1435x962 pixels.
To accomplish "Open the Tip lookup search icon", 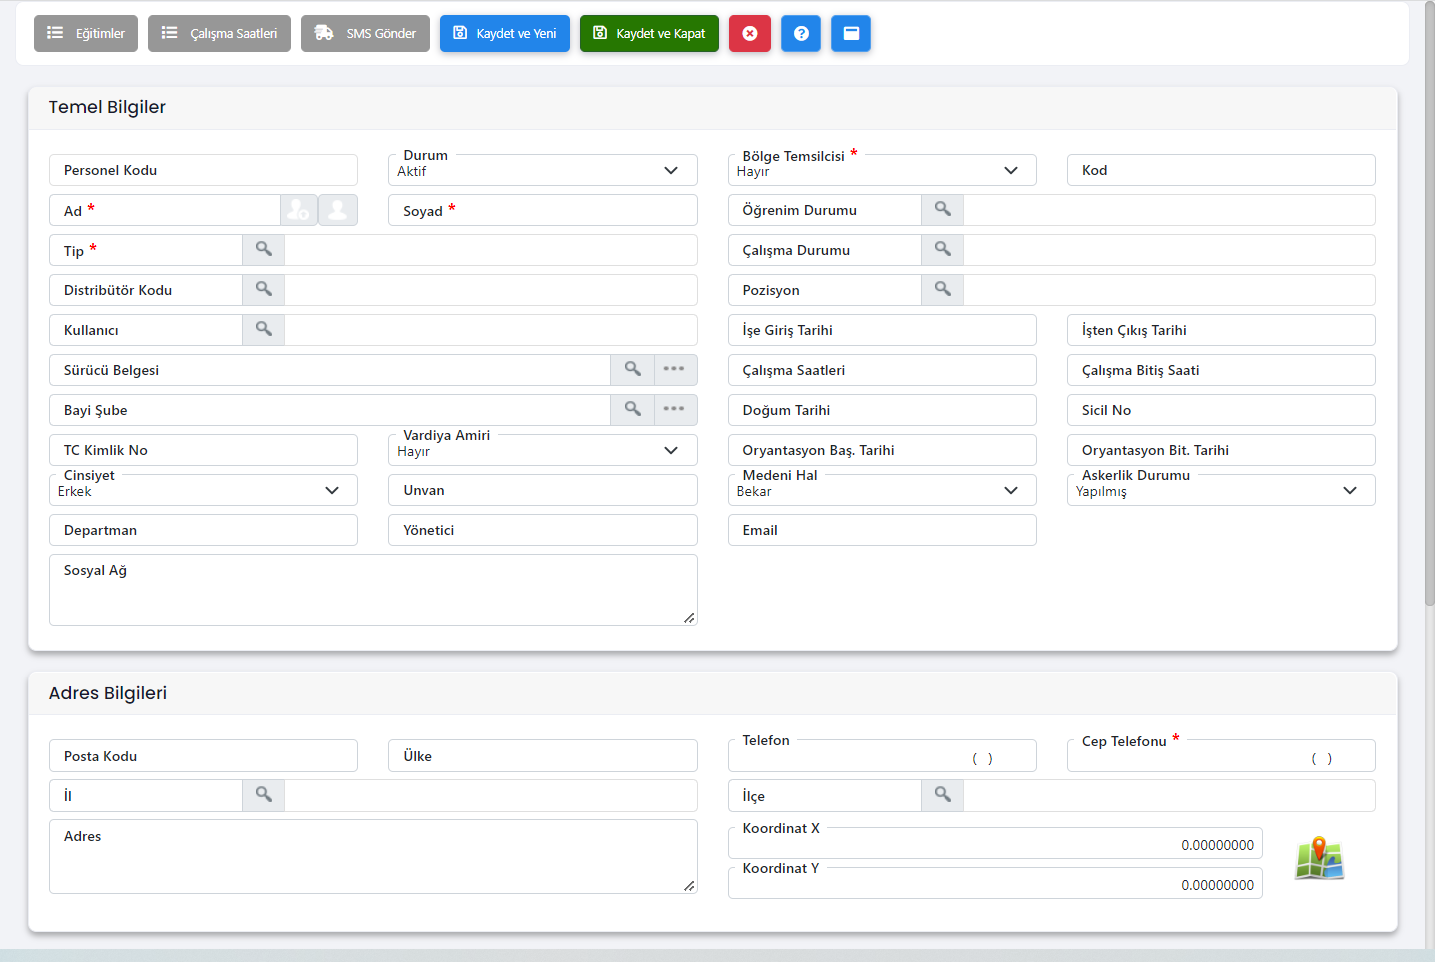I will [x=264, y=250].
